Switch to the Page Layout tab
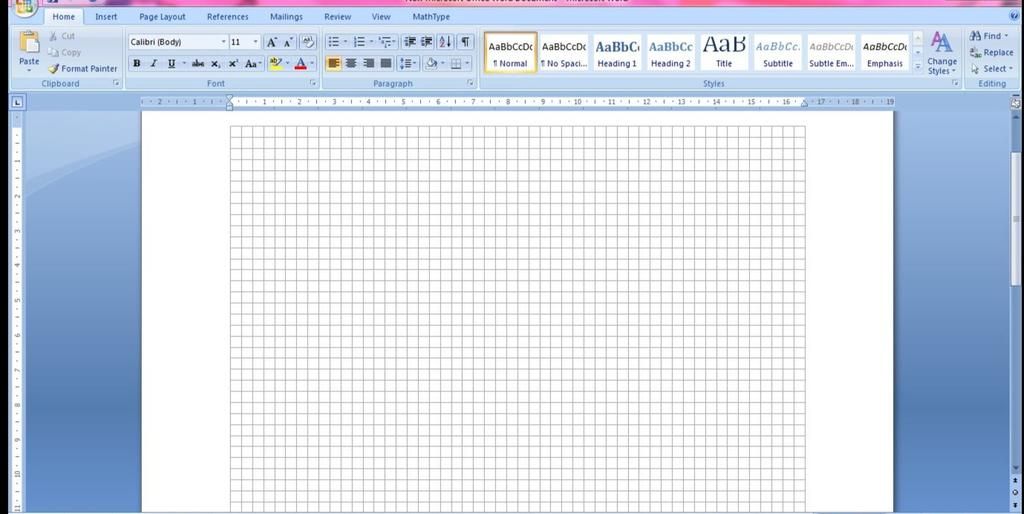Image resolution: width=1024 pixels, height=514 pixels. coord(162,17)
